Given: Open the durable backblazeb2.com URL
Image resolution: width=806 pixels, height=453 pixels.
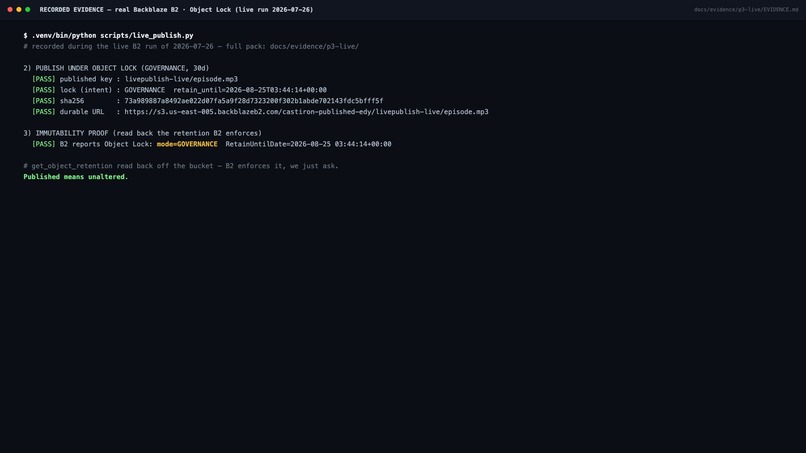Looking at the screenshot, I should coord(306,112).
